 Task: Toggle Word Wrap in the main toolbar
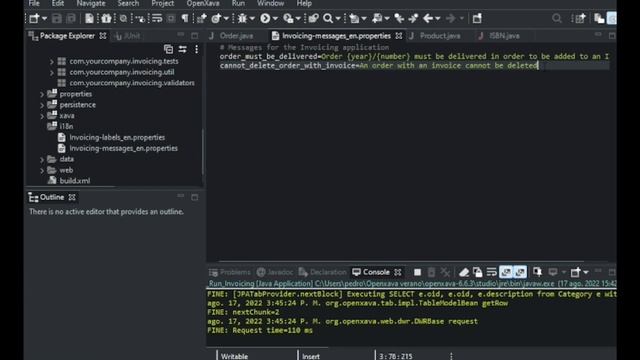[157, 18]
